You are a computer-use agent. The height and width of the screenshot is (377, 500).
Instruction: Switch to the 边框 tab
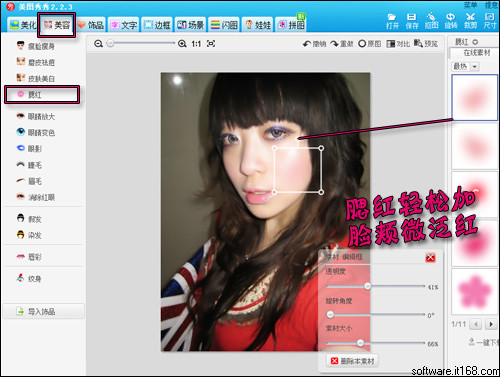pos(157,25)
